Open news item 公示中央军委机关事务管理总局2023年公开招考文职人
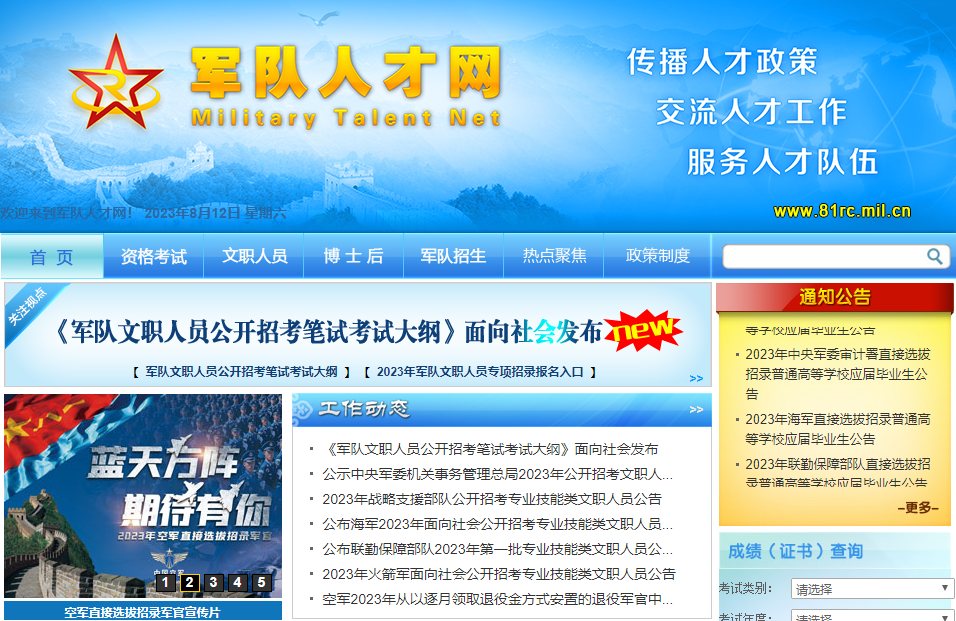The width and height of the screenshot is (956, 621). [498, 474]
